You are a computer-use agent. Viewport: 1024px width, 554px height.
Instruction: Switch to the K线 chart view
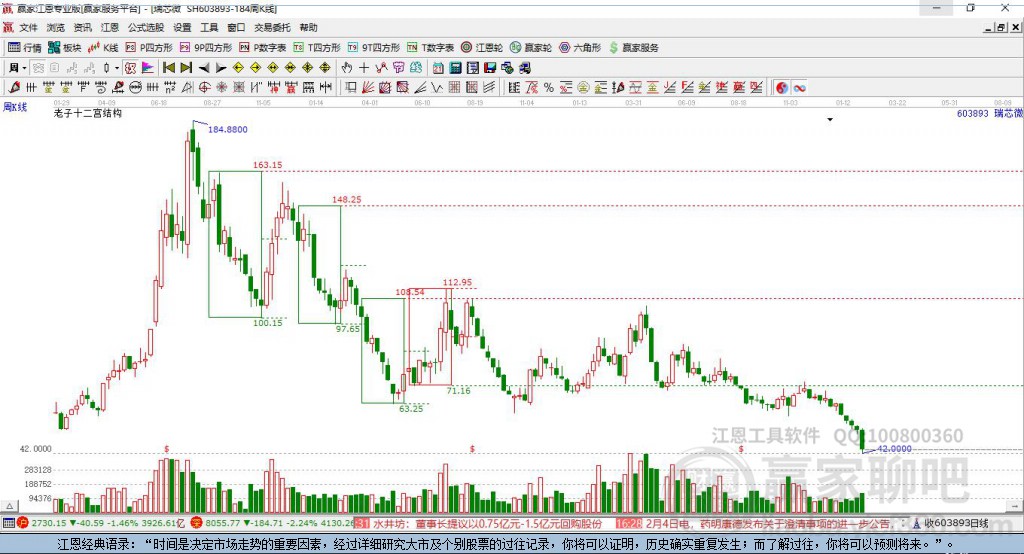coord(103,47)
